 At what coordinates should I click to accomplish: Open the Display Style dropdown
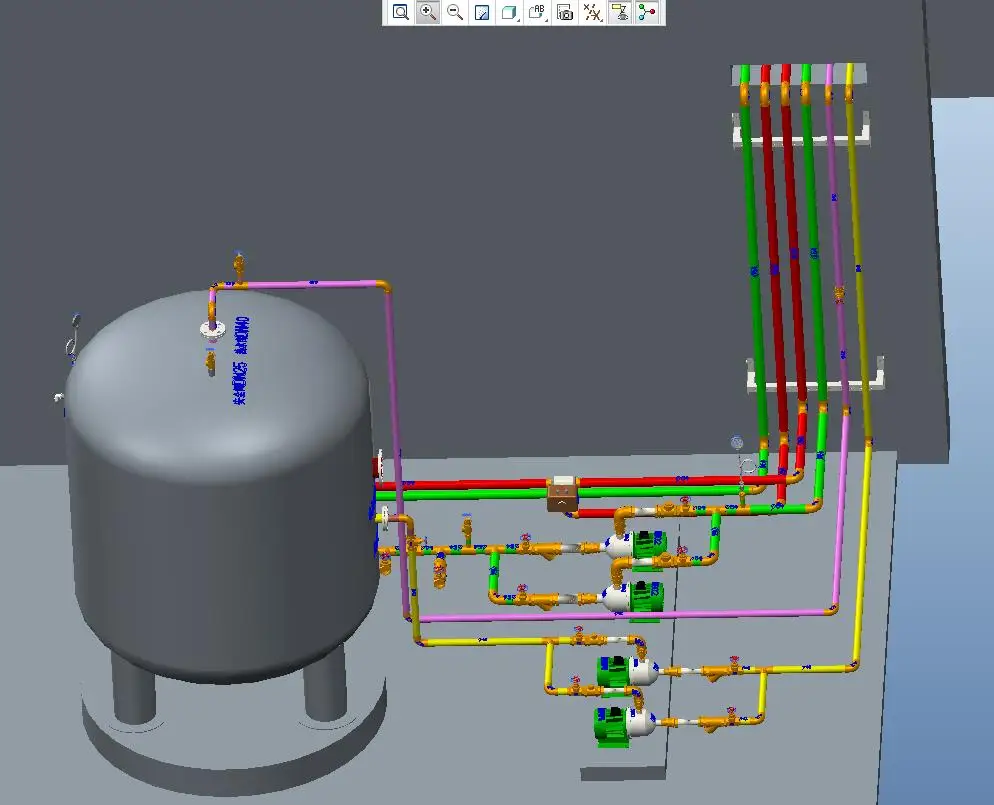coord(509,12)
